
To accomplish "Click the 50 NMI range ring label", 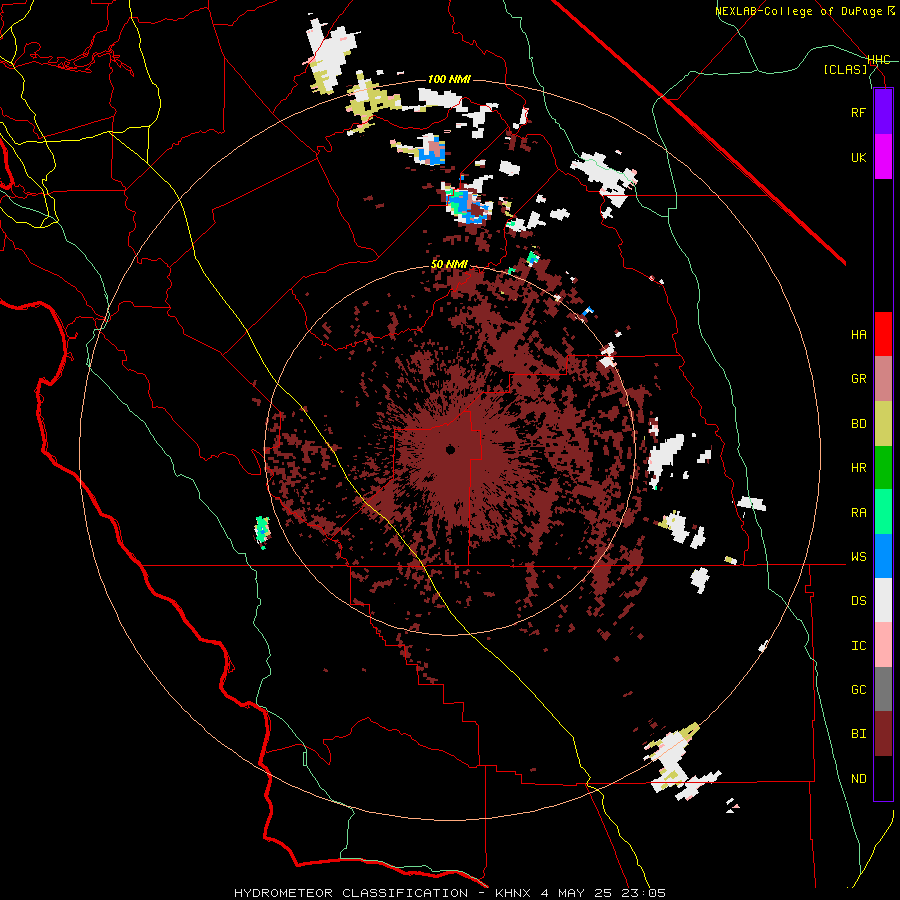I will click(449, 264).
